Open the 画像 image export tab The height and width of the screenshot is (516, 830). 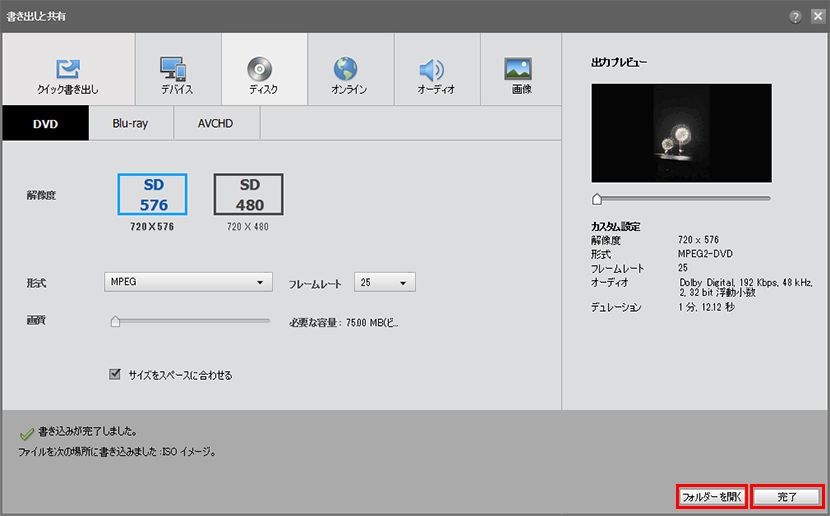coord(521,69)
